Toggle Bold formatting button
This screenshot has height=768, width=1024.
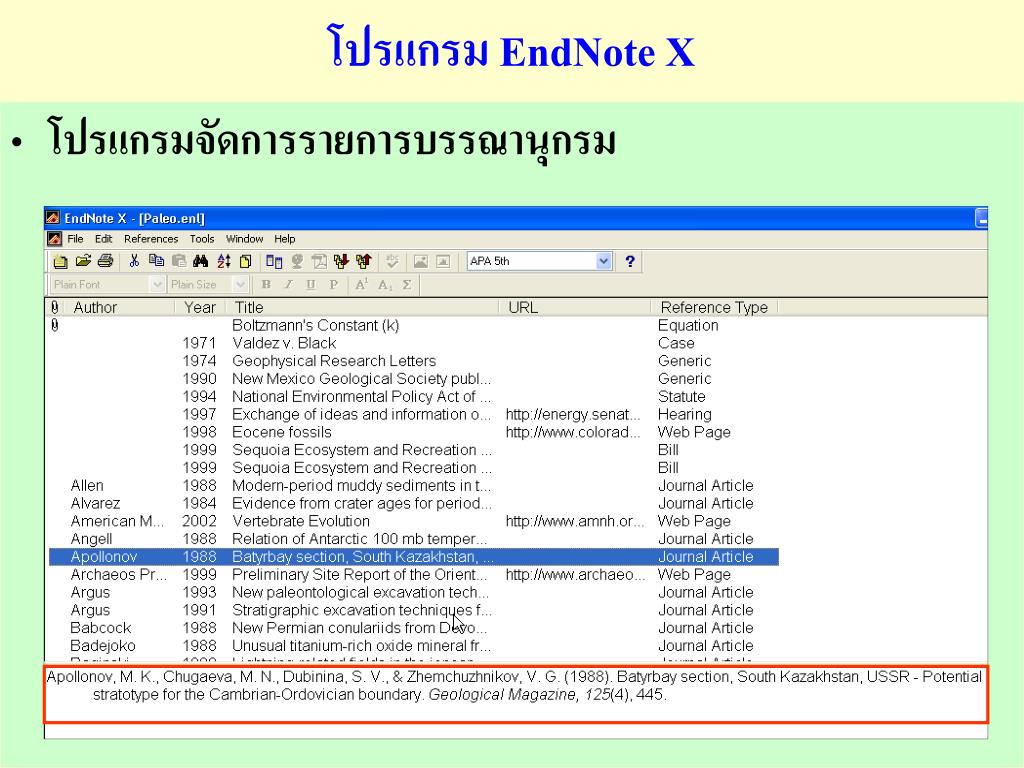pos(266,285)
